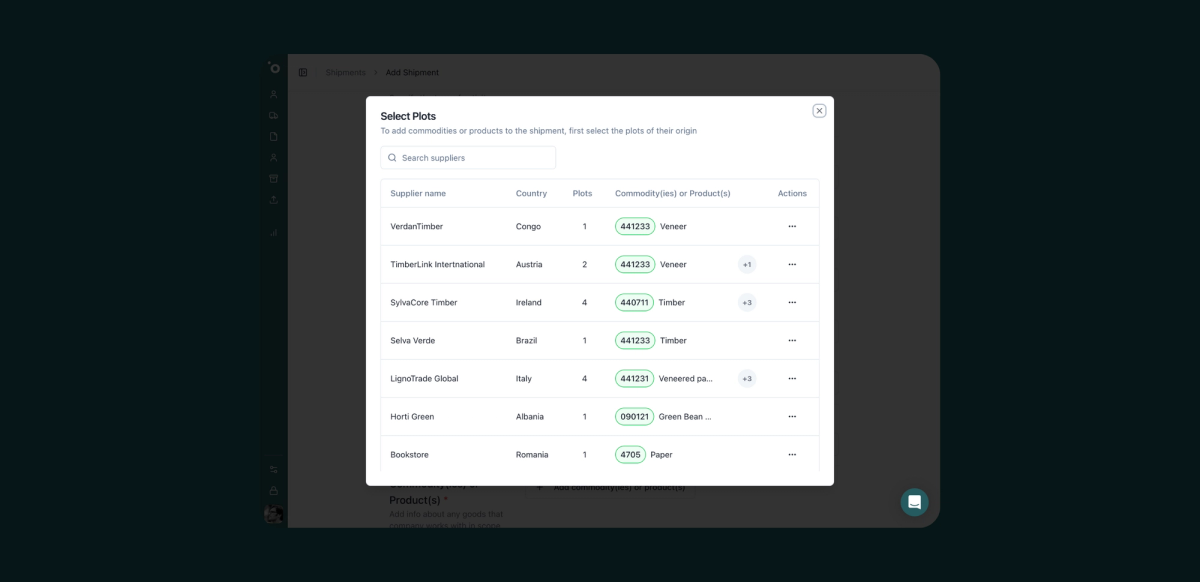The width and height of the screenshot is (1200, 582).
Task: Click Ireland country cell
Action: coord(528,302)
